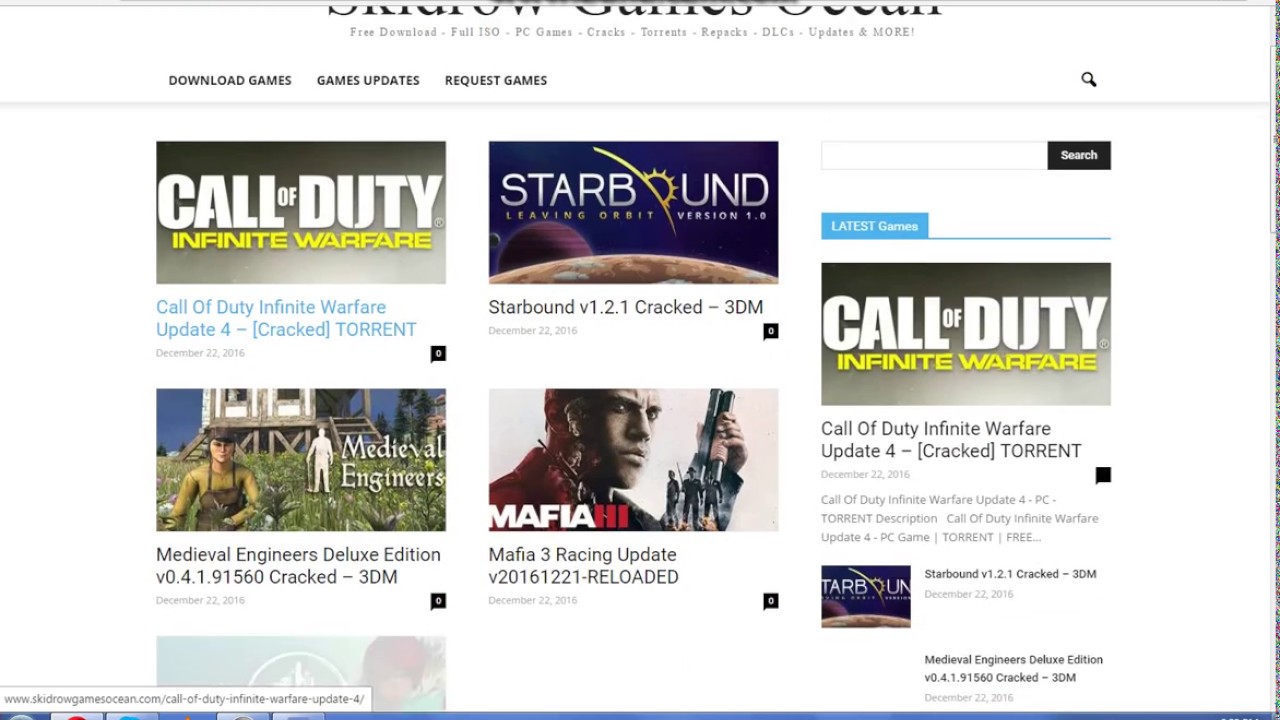Image resolution: width=1280 pixels, height=720 pixels.
Task: Open the sidebar Starbound small thumbnail
Action: click(866, 596)
